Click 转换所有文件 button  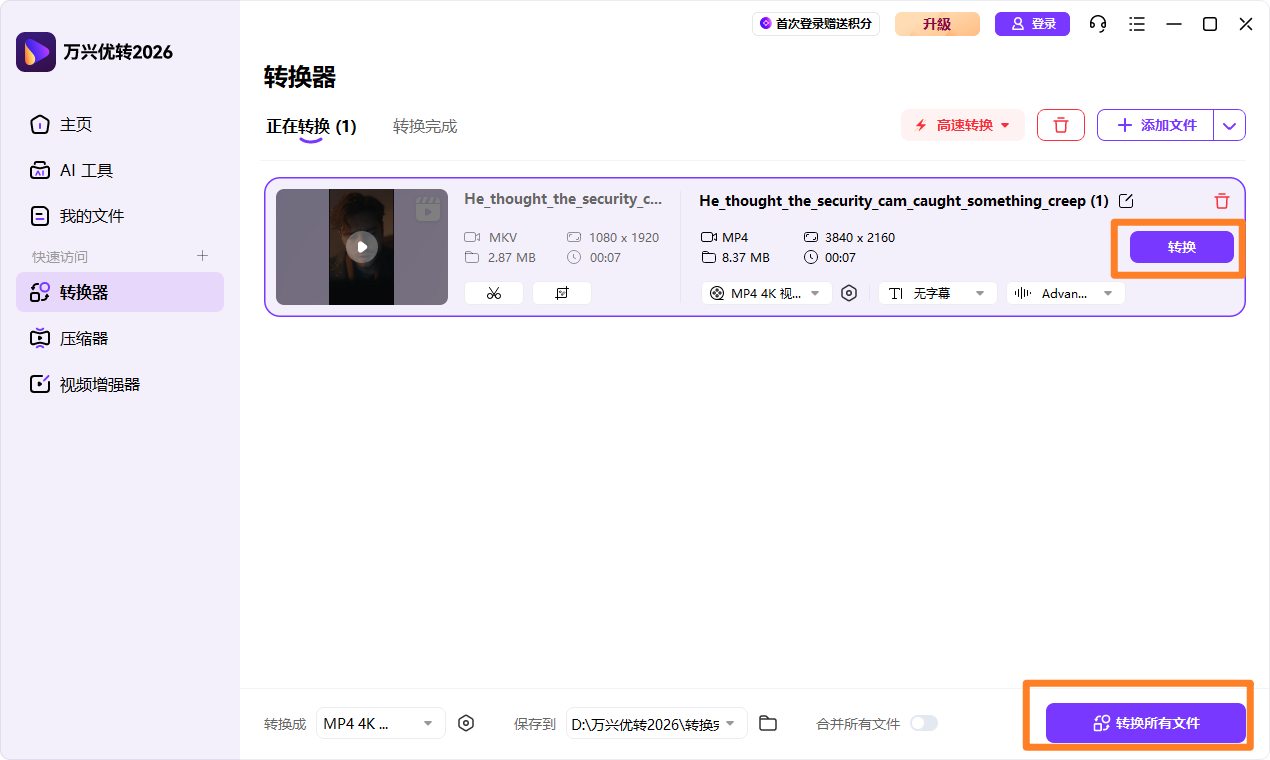(1146, 723)
